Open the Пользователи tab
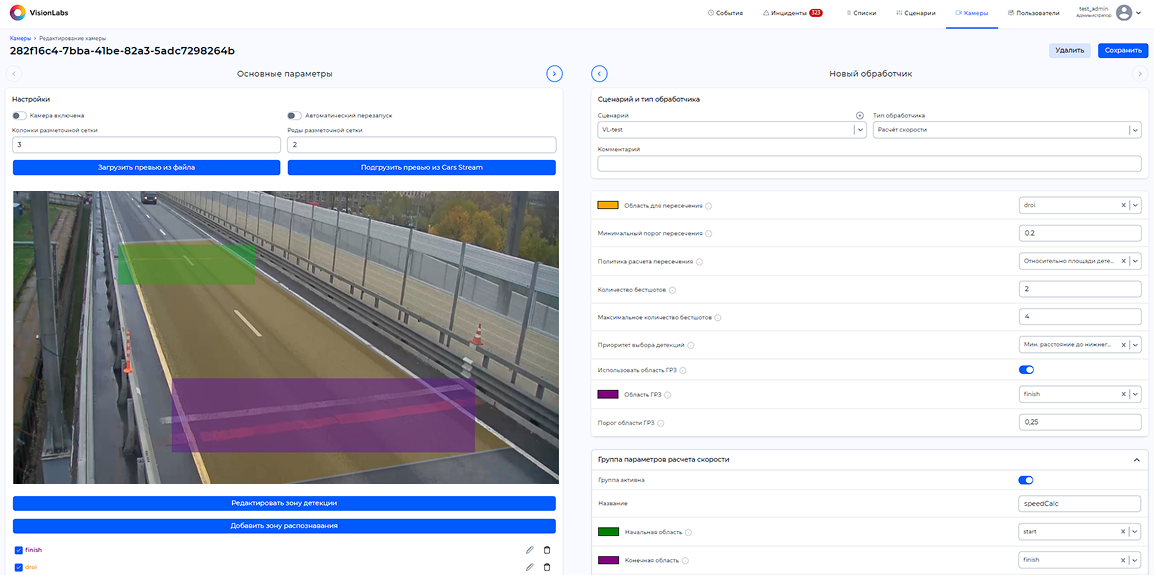 [1033, 13]
